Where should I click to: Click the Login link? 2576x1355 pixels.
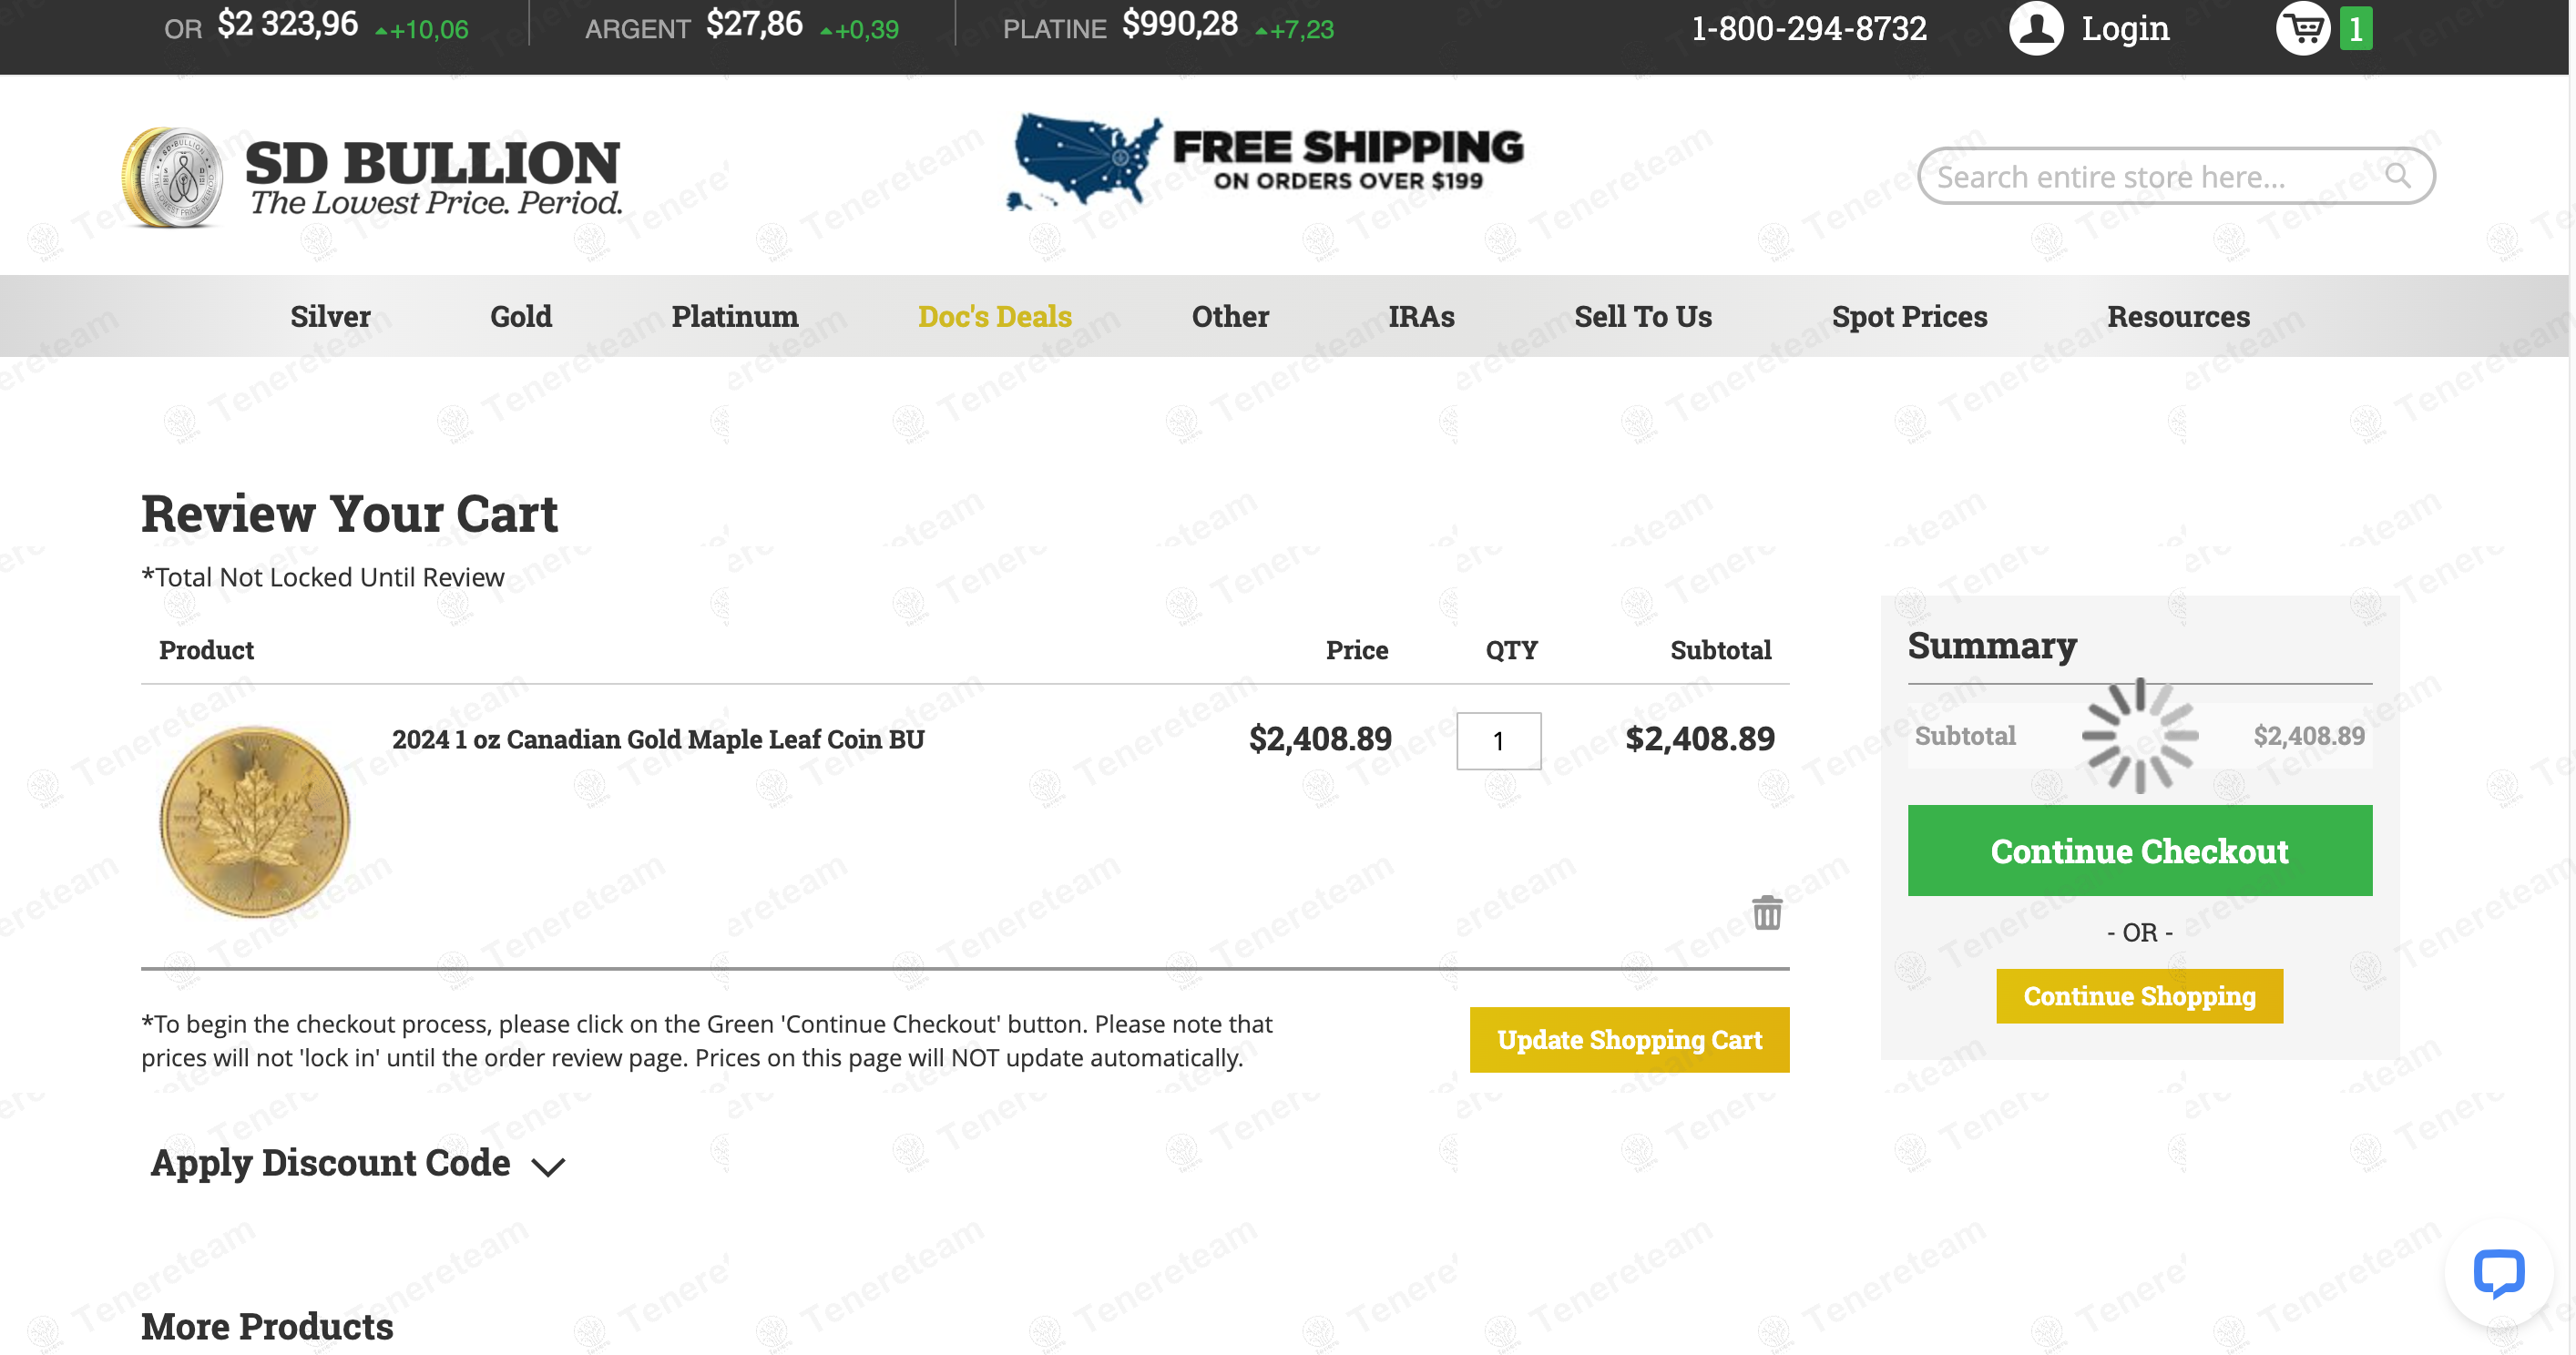[x=2125, y=28]
